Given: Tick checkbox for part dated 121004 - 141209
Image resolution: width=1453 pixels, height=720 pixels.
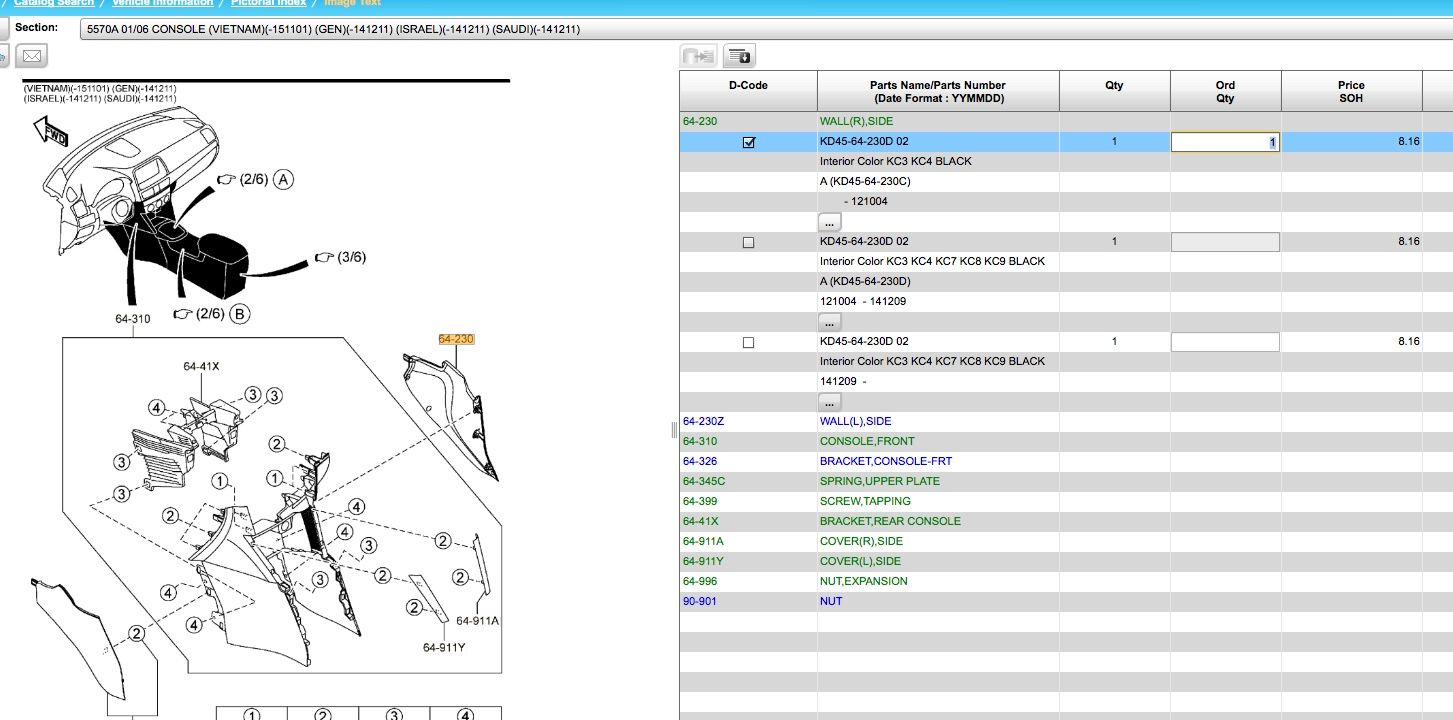Looking at the screenshot, I should pyautogui.click(x=749, y=243).
